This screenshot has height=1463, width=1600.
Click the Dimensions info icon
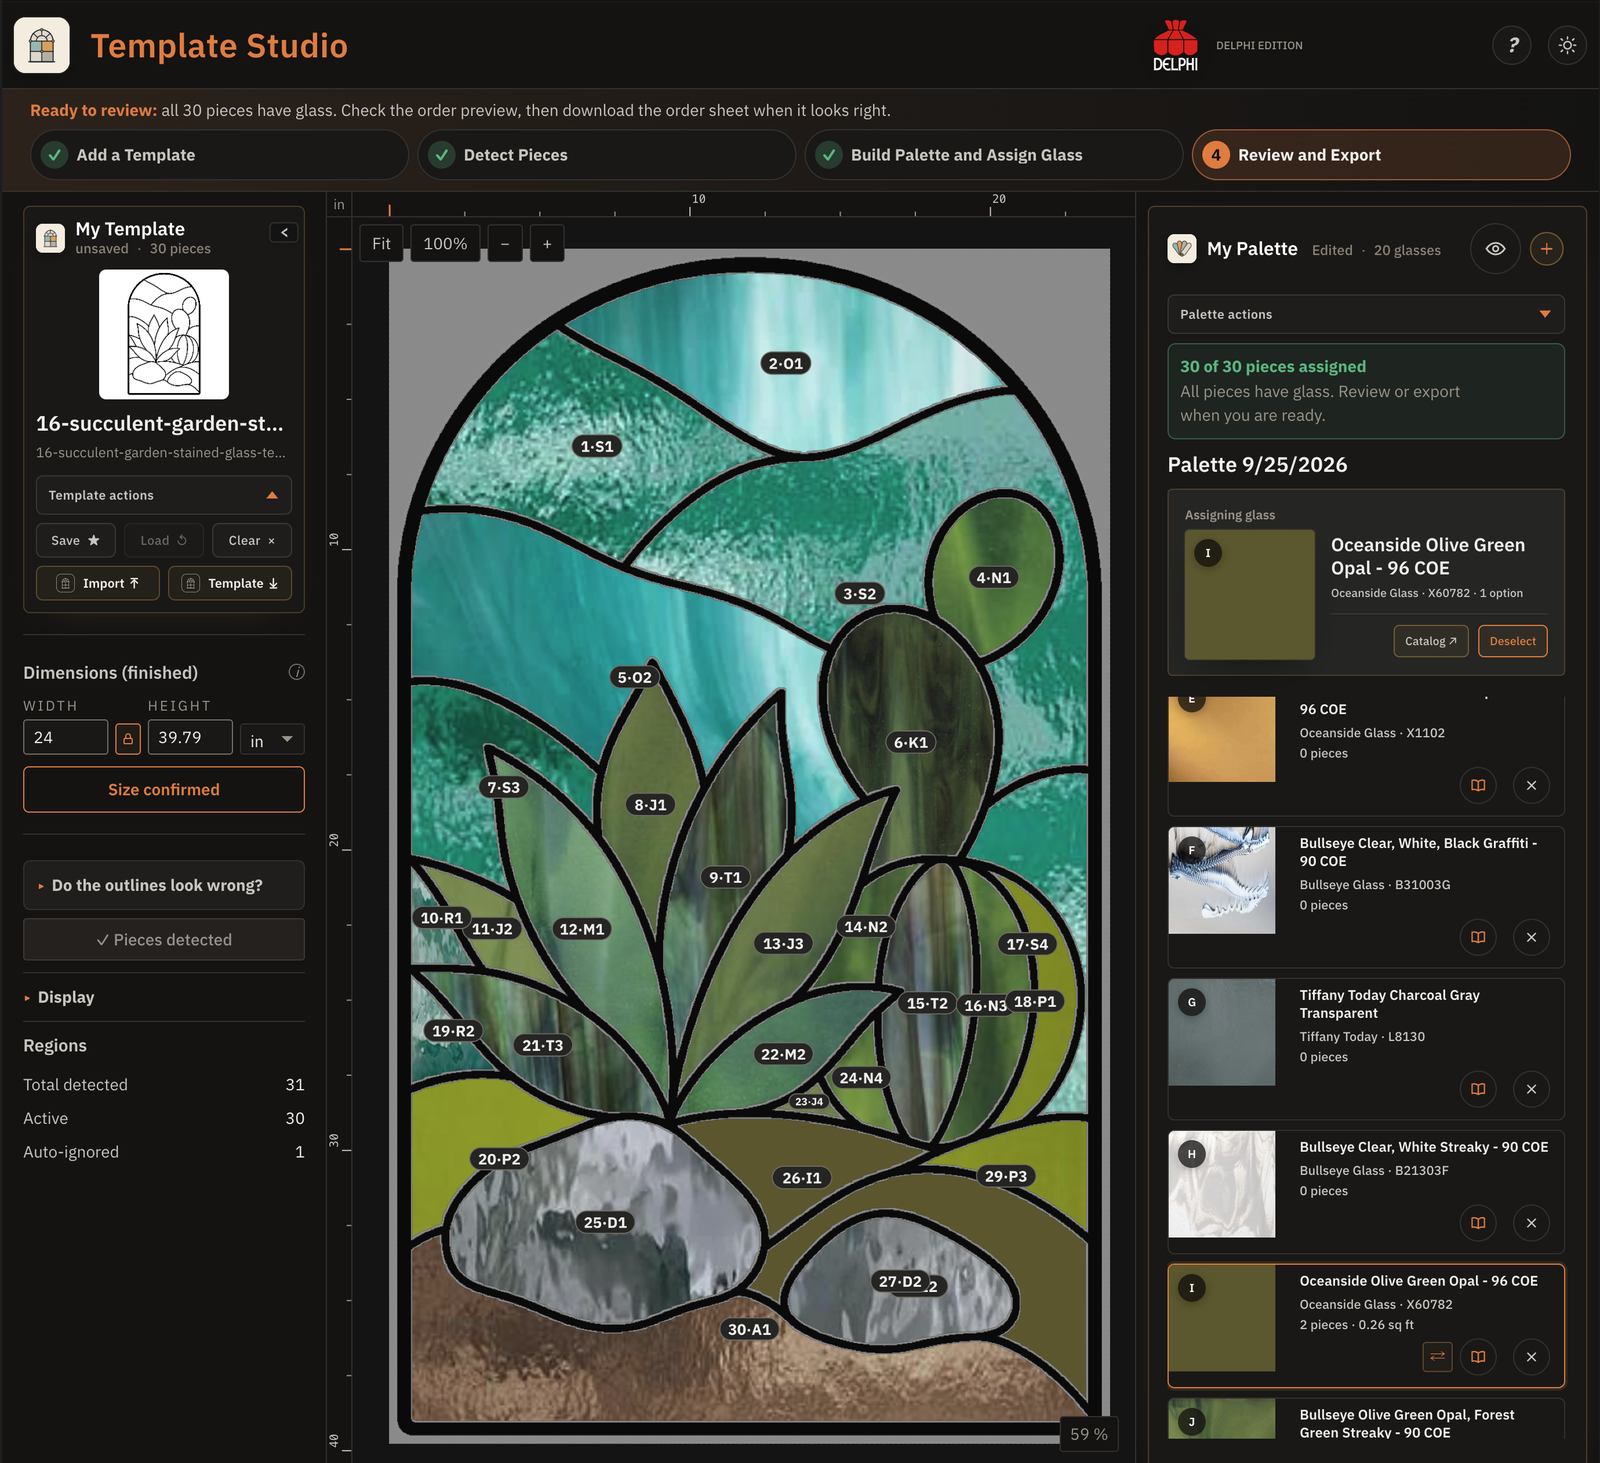tap(297, 672)
